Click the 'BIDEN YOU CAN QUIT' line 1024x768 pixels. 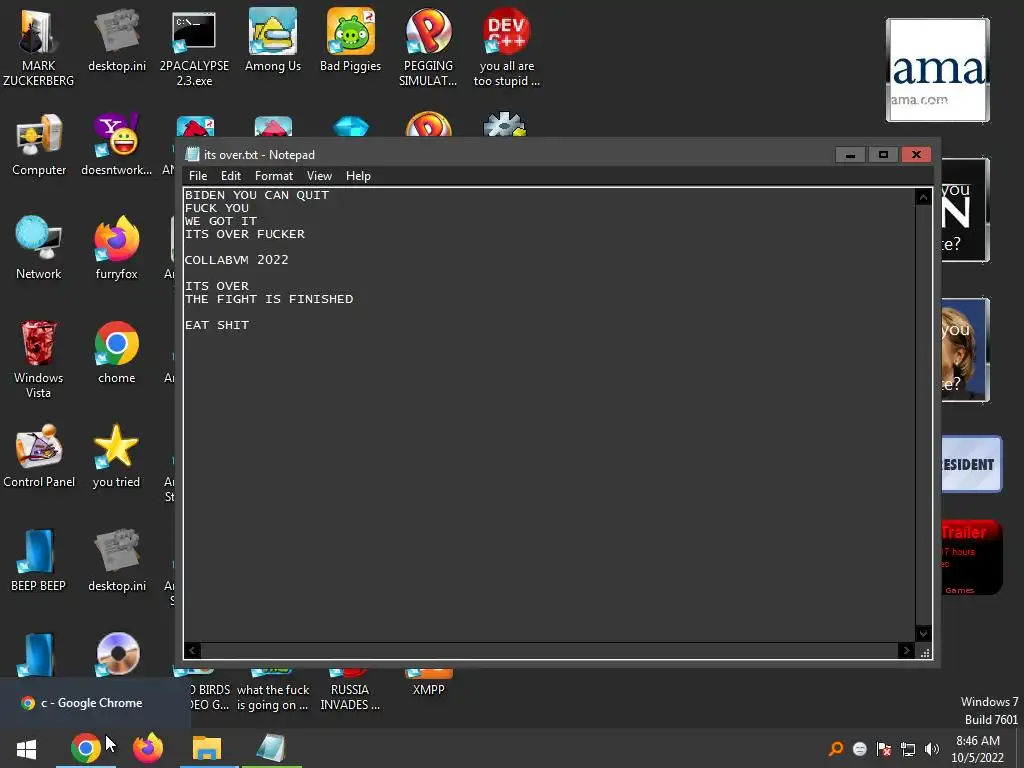pyautogui.click(x=257, y=195)
